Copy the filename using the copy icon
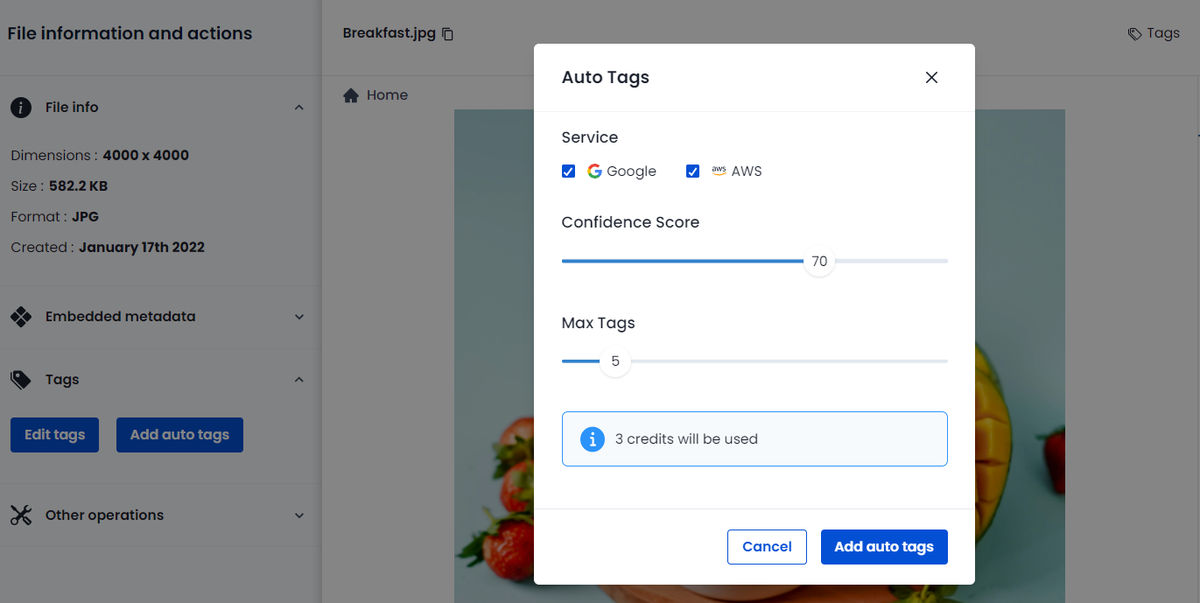 (x=446, y=33)
